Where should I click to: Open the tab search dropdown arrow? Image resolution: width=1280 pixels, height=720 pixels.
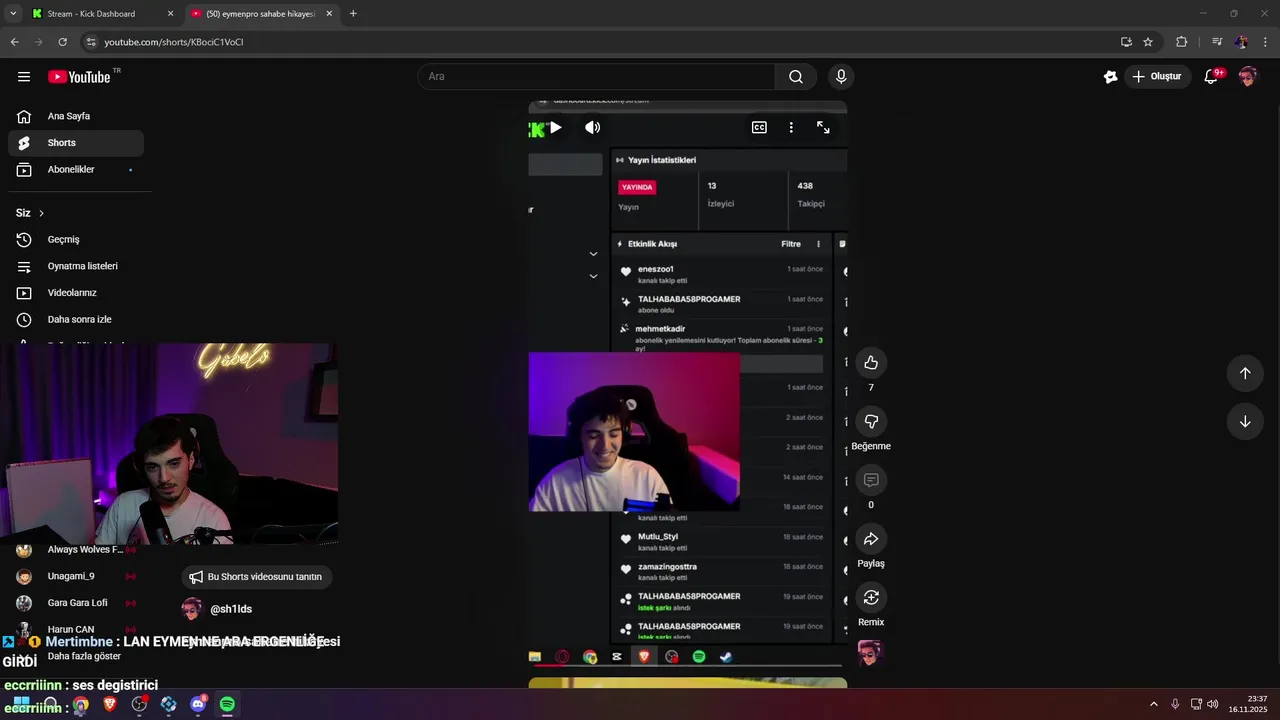13,14
